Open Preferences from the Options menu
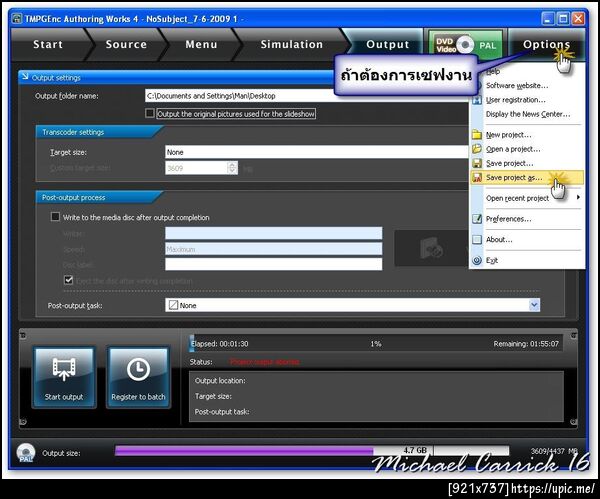 click(x=509, y=219)
